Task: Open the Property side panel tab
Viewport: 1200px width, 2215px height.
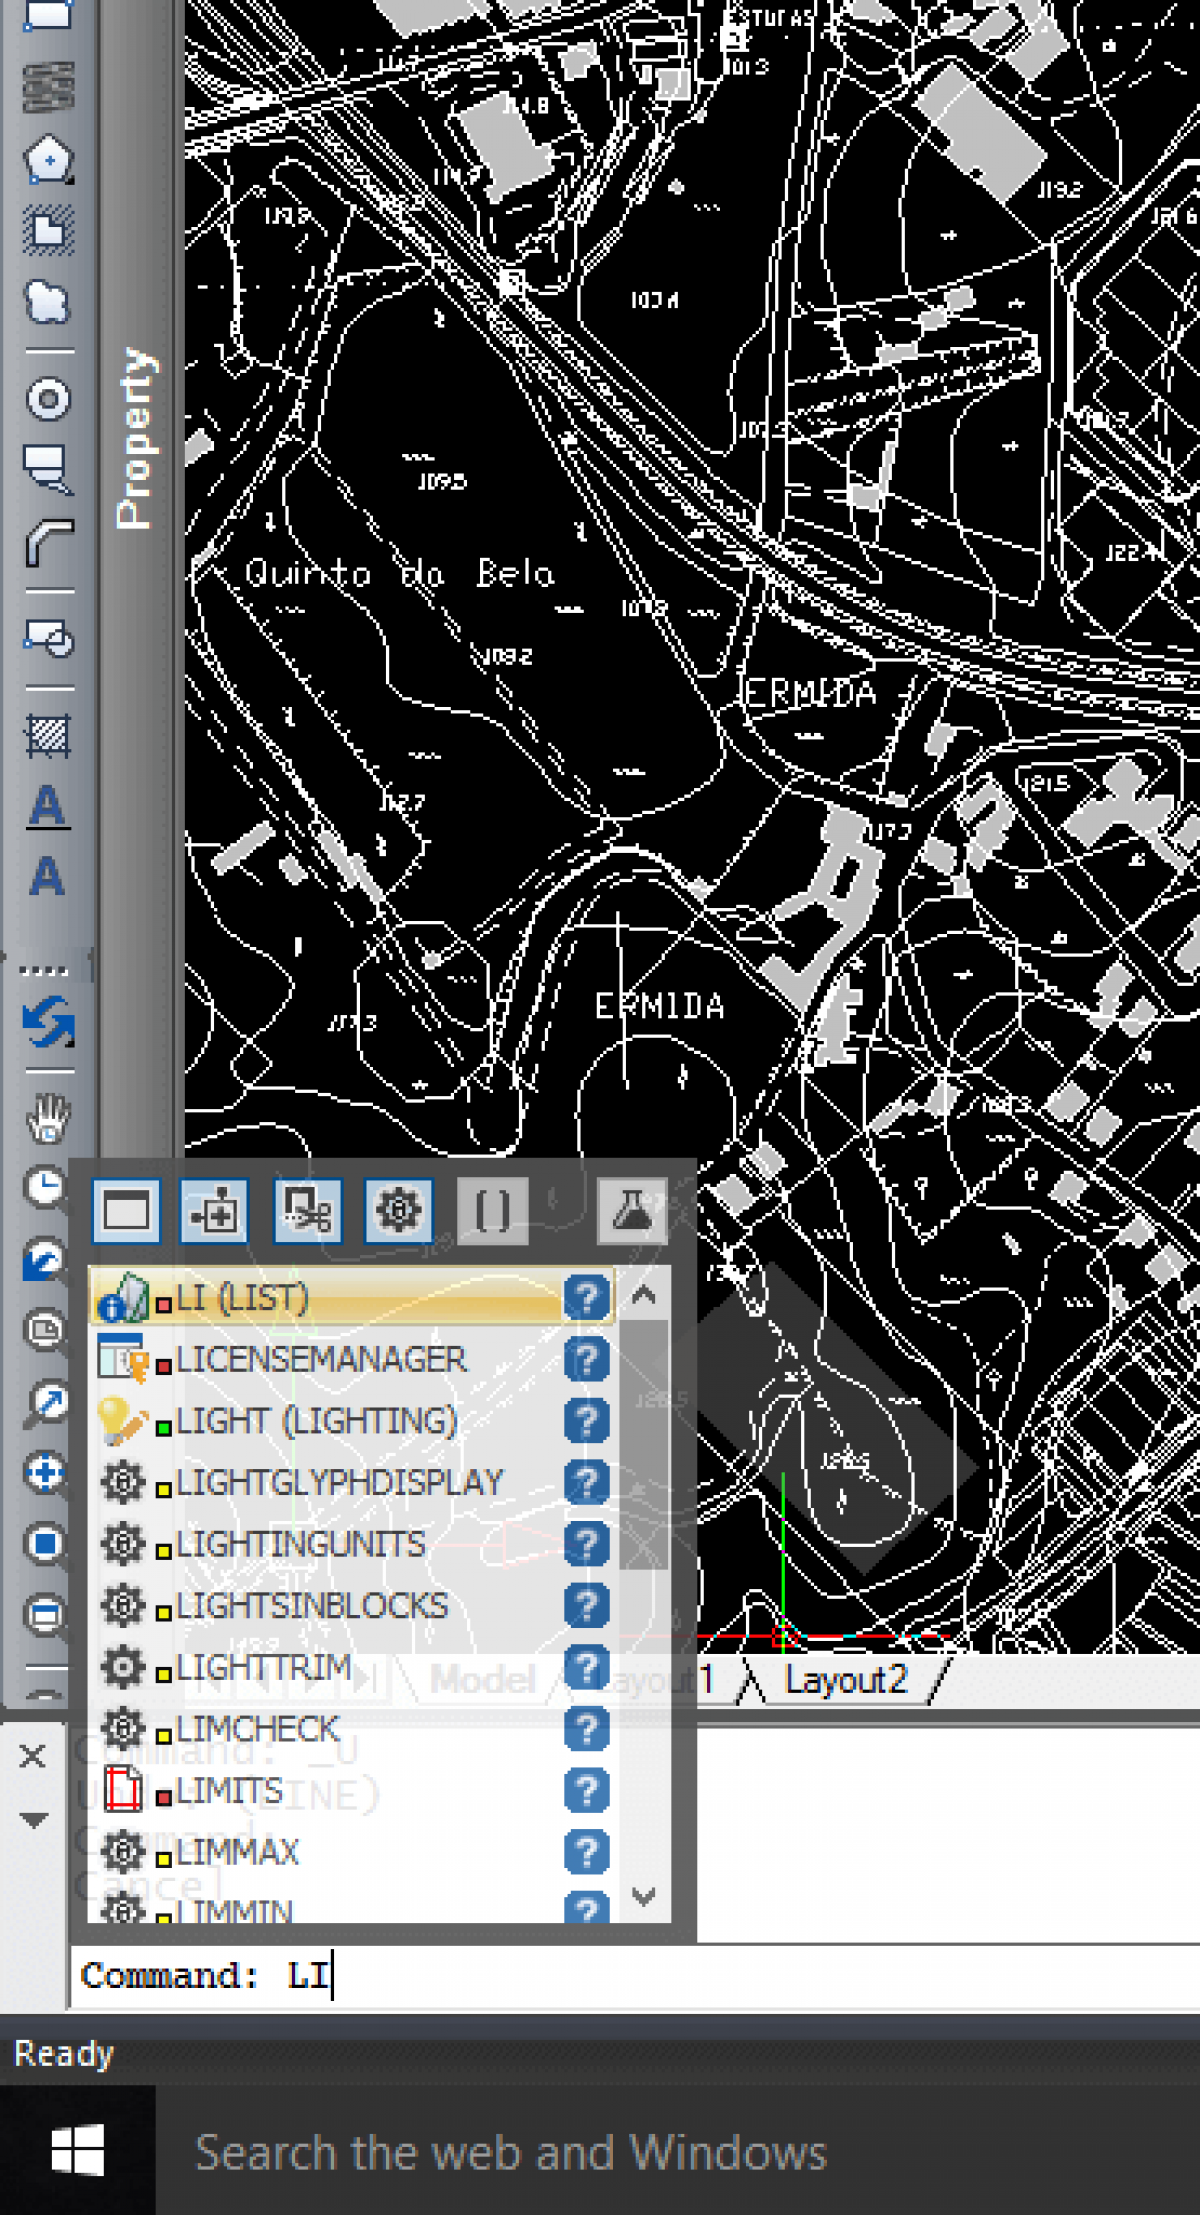Action: coord(135,438)
